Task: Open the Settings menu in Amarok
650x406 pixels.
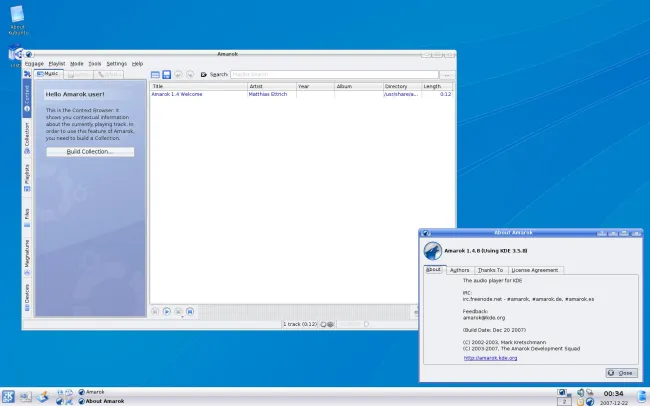Action: (x=116, y=64)
